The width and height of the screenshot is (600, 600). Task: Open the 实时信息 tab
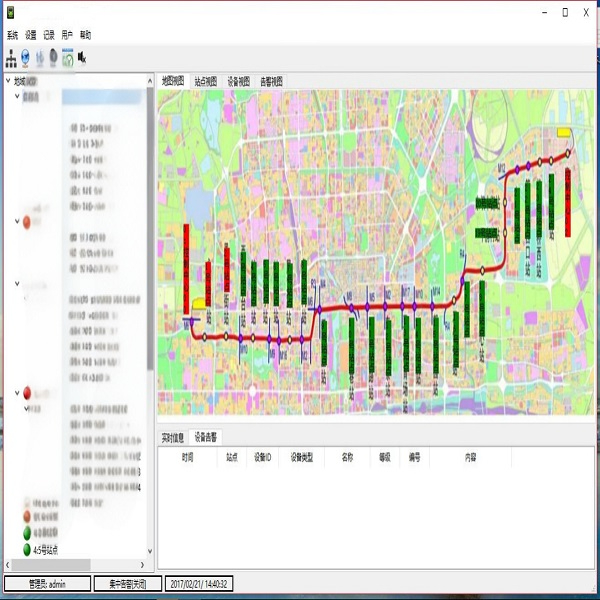(x=173, y=437)
